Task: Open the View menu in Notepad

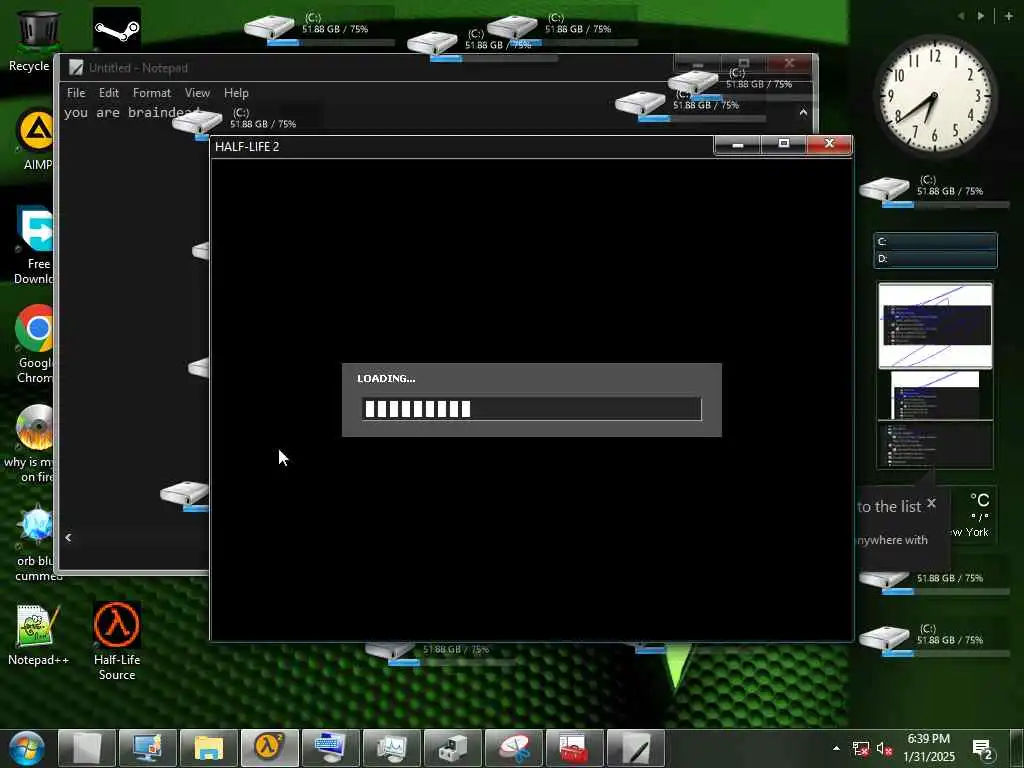Action: tap(197, 93)
